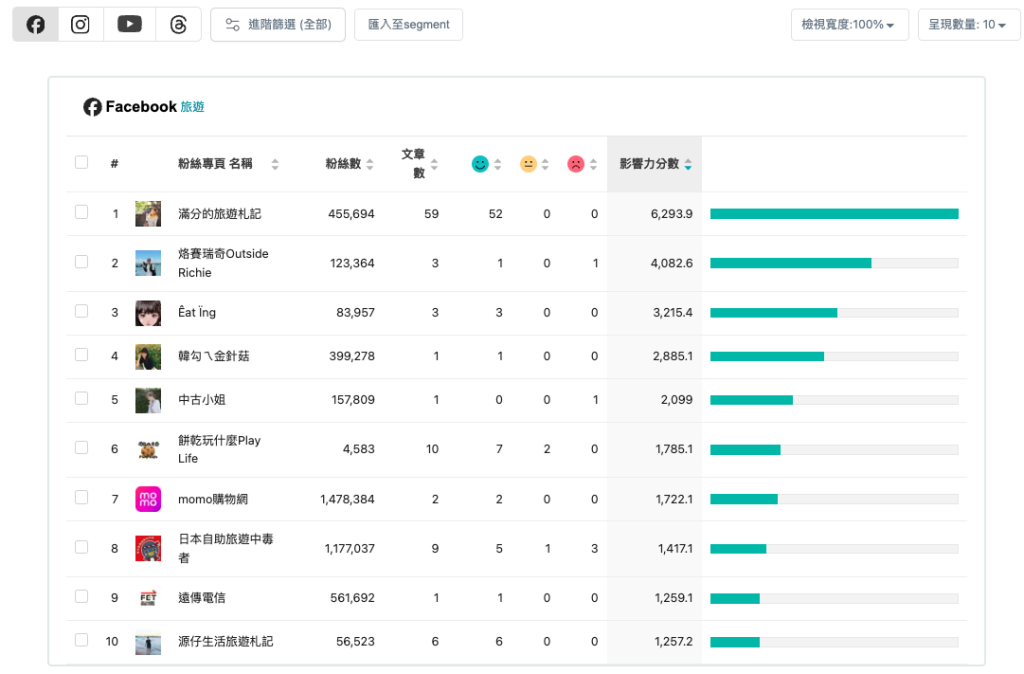
Task: Sort the table by 文章數 column
Action: coord(419,163)
